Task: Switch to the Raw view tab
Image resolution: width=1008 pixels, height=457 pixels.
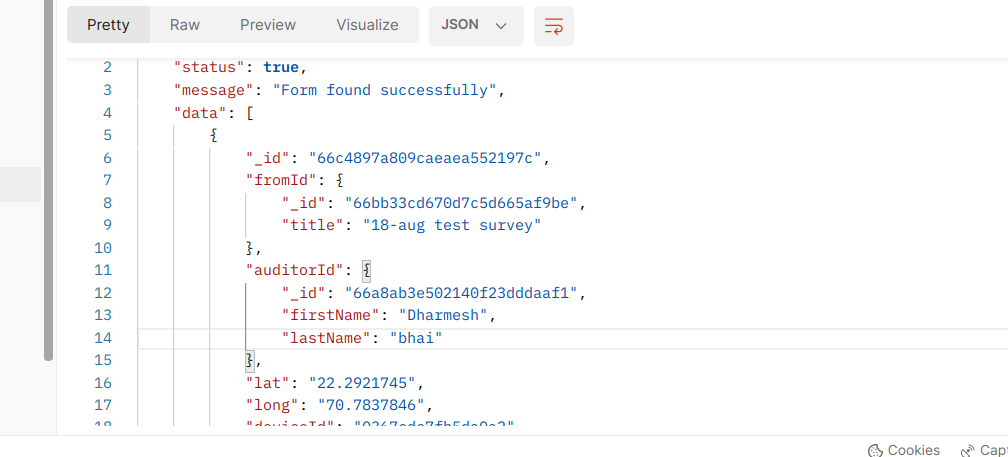Action: (x=185, y=25)
